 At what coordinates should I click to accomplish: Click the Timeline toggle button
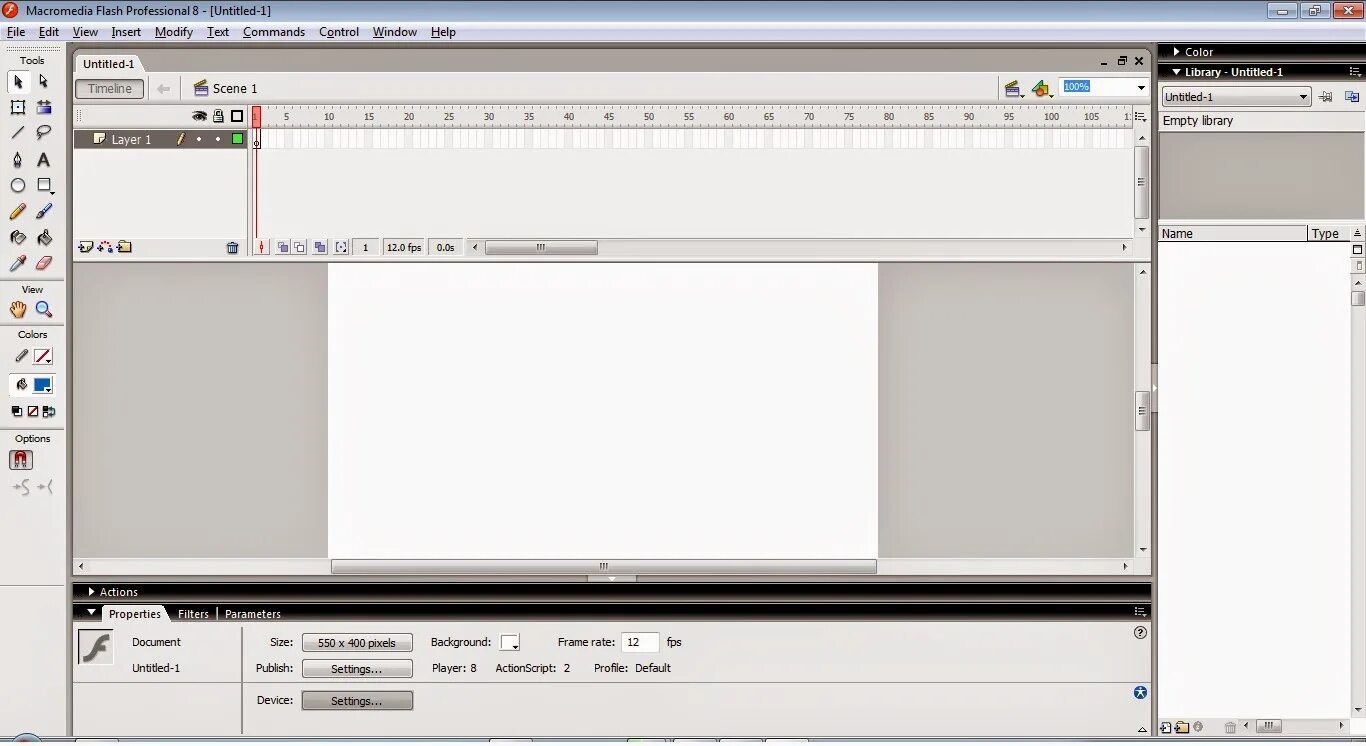click(x=110, y=89)
